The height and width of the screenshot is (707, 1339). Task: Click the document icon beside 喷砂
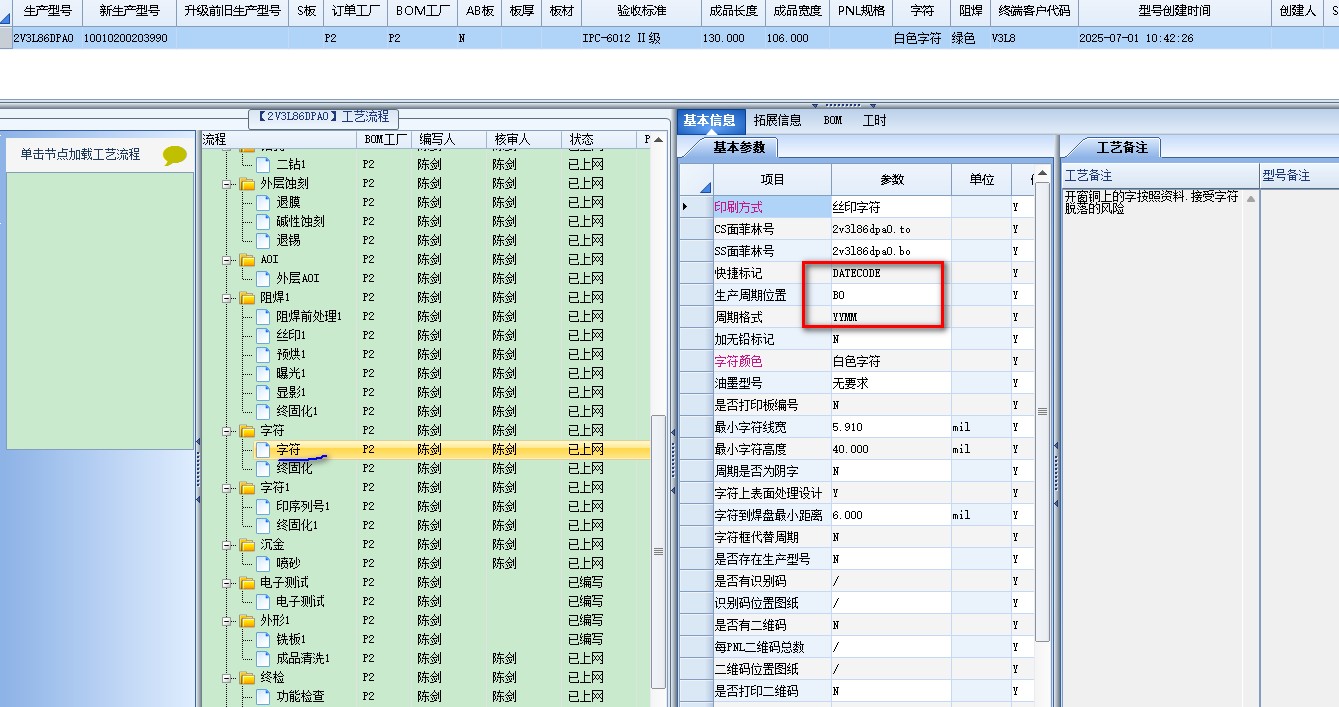(x=263, y=563)
